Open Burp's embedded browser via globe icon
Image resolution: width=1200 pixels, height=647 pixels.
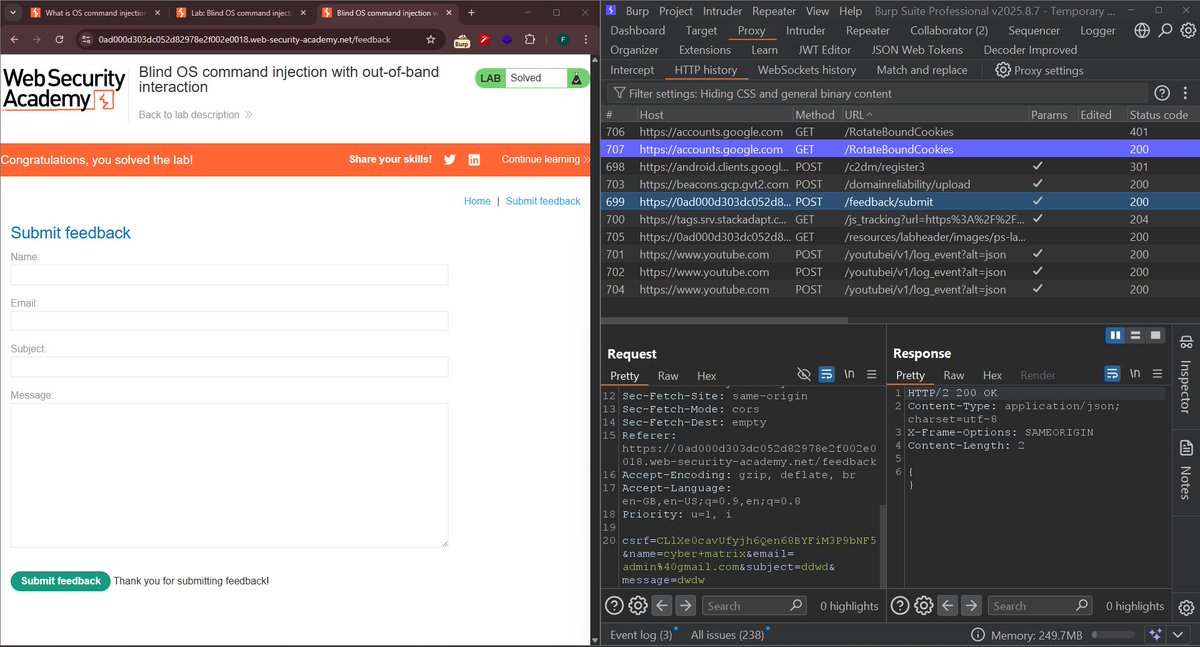[x=1141, y=30]
